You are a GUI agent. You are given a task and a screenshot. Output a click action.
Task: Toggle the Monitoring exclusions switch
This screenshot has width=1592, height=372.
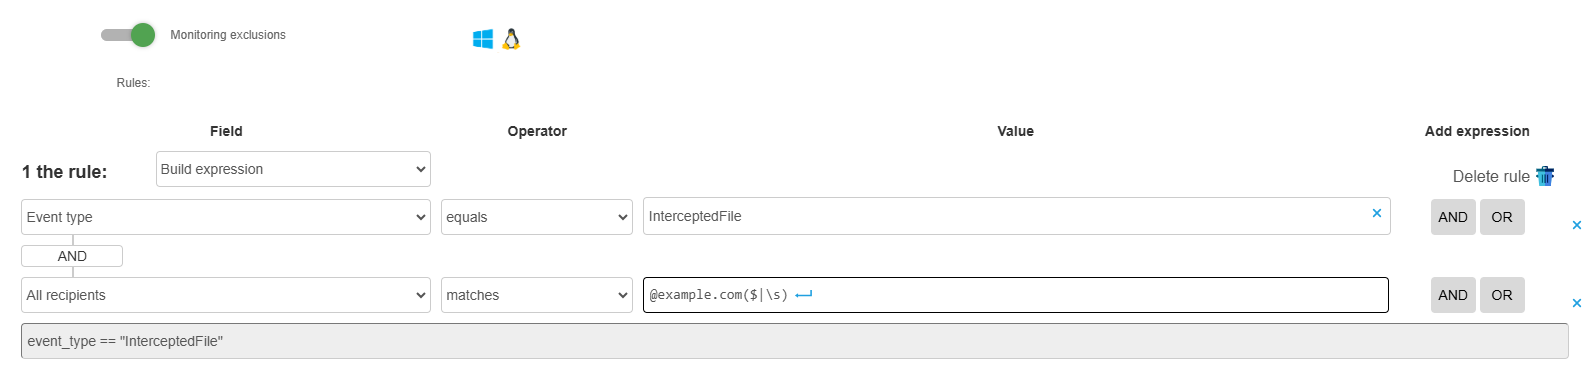click(x=128, y=35)
